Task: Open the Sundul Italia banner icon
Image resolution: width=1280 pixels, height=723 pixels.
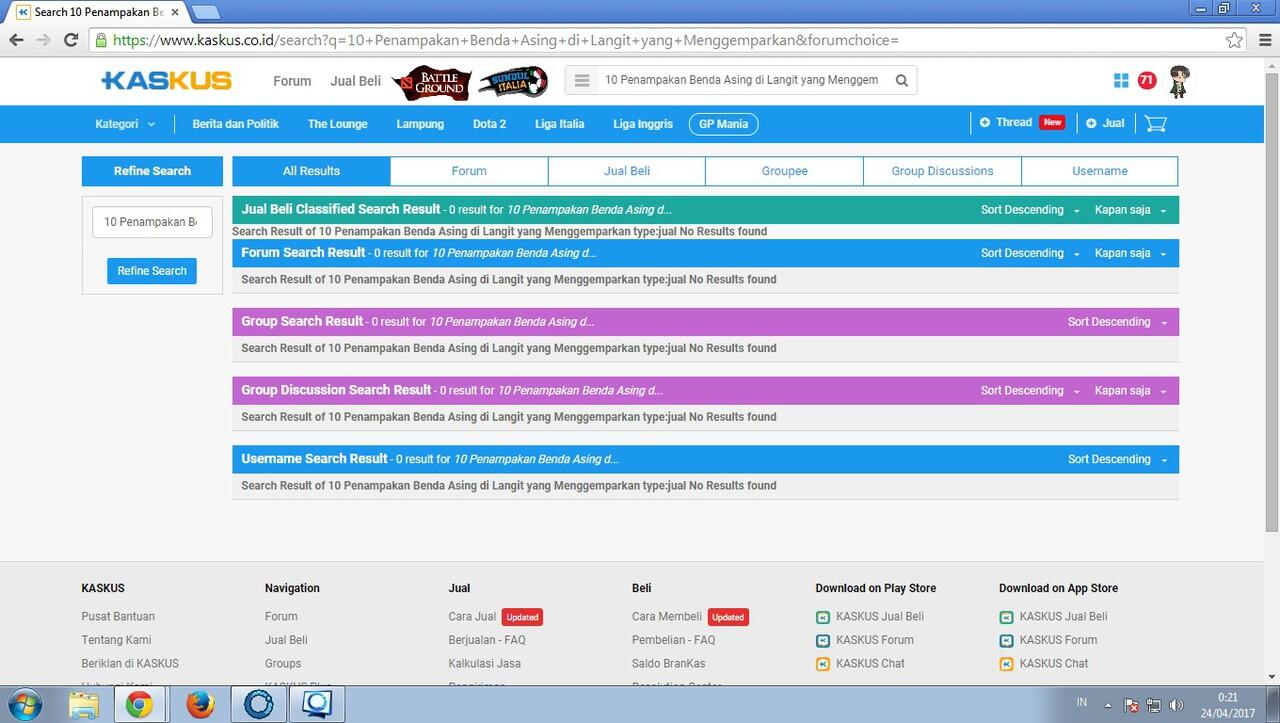Action: click(513, 82)
